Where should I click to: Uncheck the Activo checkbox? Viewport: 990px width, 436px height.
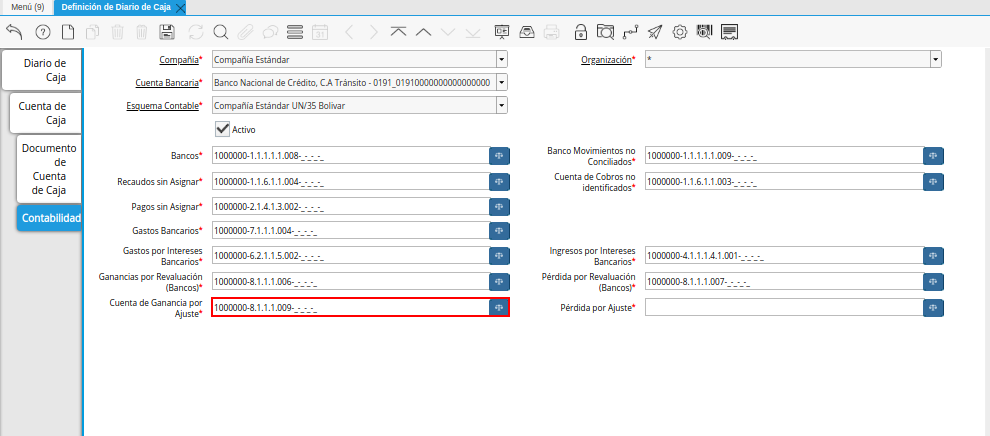[x=222, y=129]
